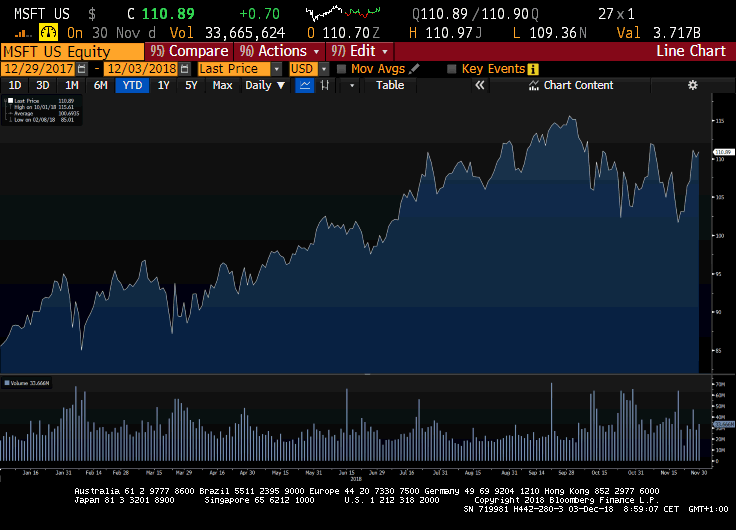
Task: Click High on 10/01/18 legend row
Action: tap(44, 107)
